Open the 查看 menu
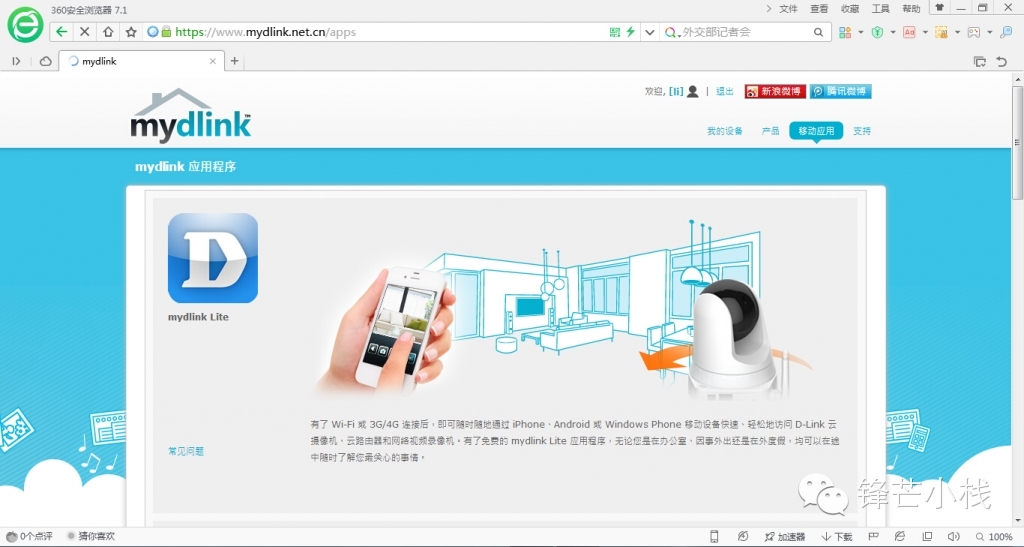Image resolution: width=1024 pixels, height=547 pixels. [819, 8]
